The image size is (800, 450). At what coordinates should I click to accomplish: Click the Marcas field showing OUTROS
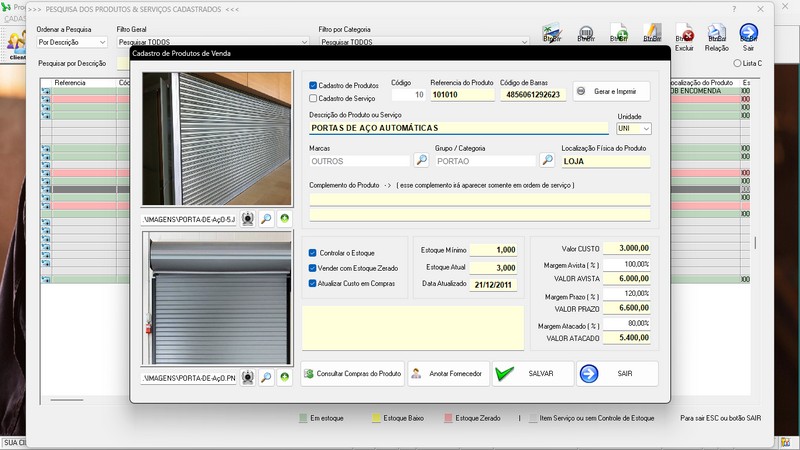(x=360, y=161)
